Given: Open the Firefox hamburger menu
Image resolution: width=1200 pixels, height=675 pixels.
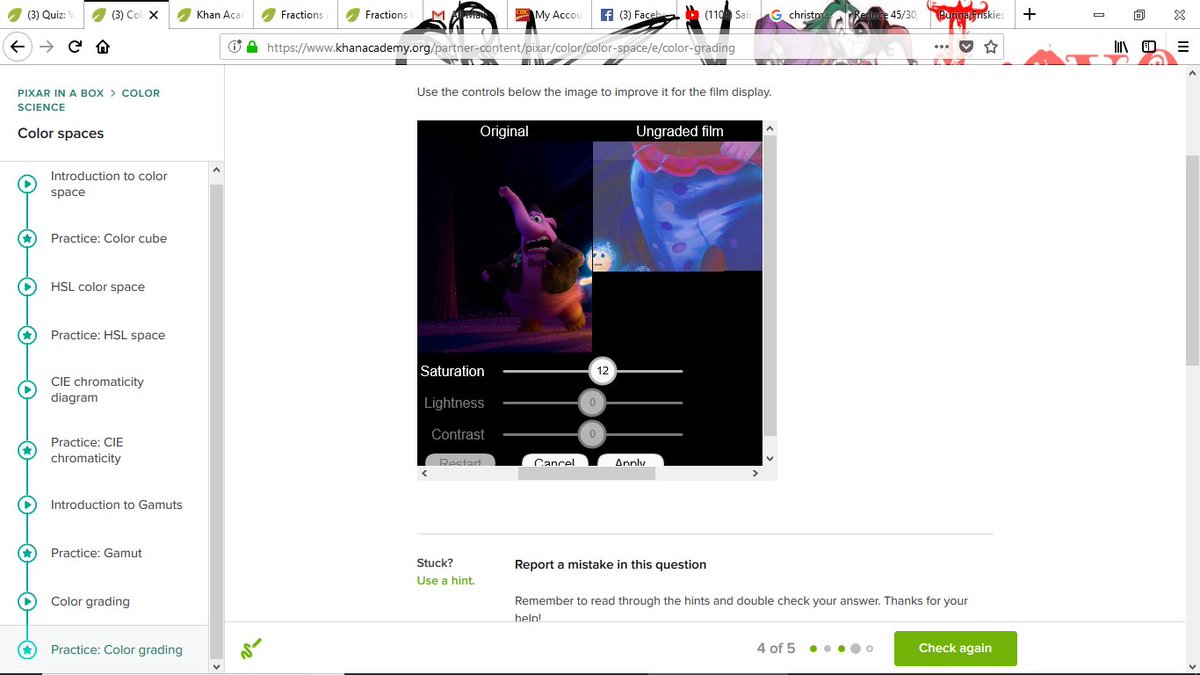Looking at the screenshot, I should pyautogui.click(x=1183, y=47).
